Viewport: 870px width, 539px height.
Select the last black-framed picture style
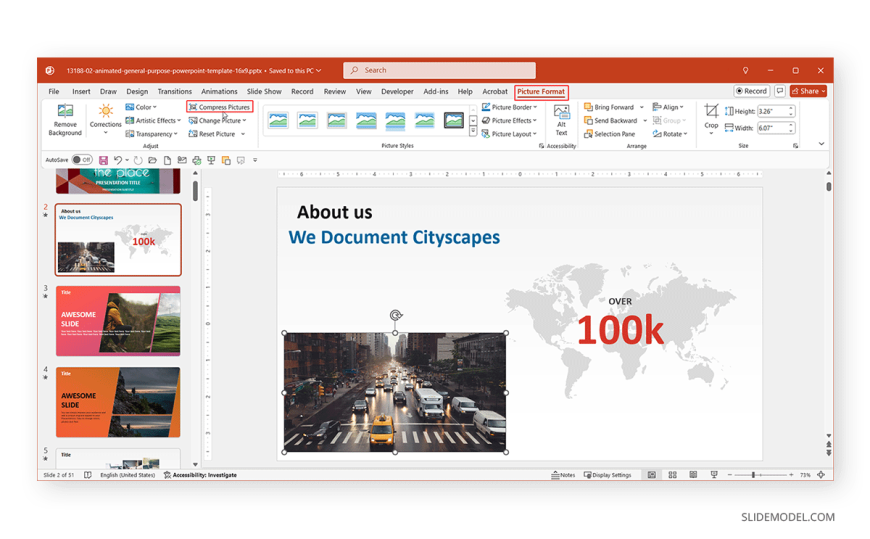453,120
